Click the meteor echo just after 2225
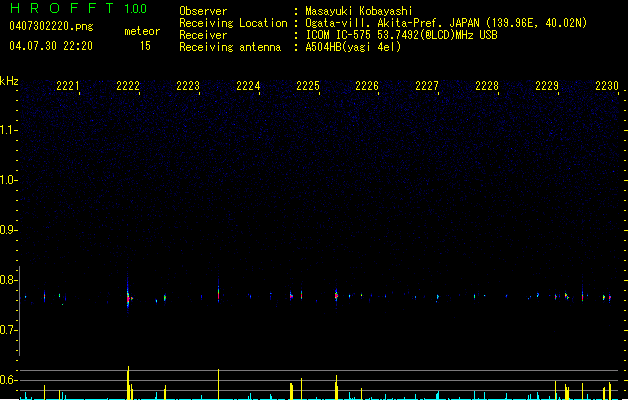The image size is (629, 400). (336, 295)
